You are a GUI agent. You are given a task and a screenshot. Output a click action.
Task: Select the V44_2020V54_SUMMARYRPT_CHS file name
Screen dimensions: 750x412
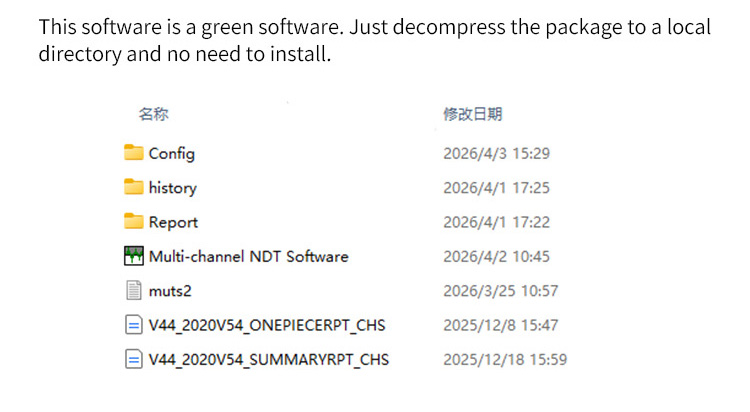pyautogui.click(x=269, y=359)
